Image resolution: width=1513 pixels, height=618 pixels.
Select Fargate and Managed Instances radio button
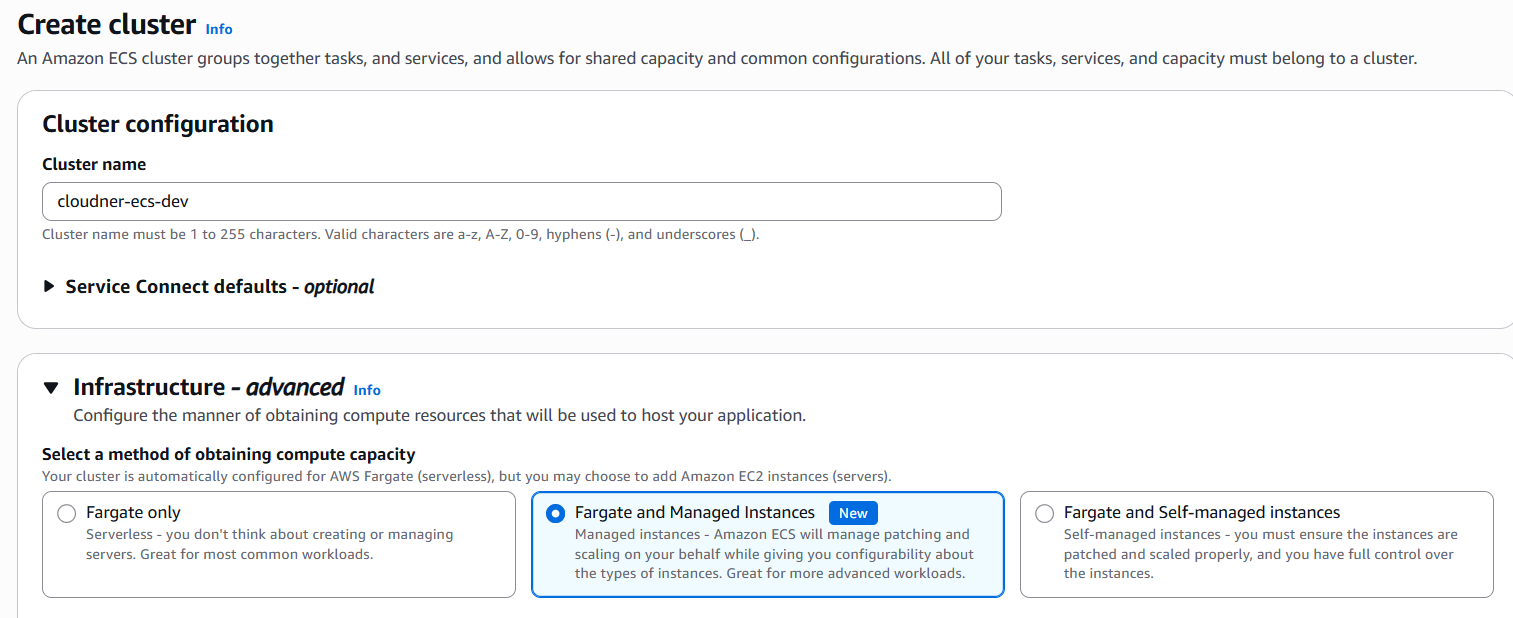[x=555, y=514]
